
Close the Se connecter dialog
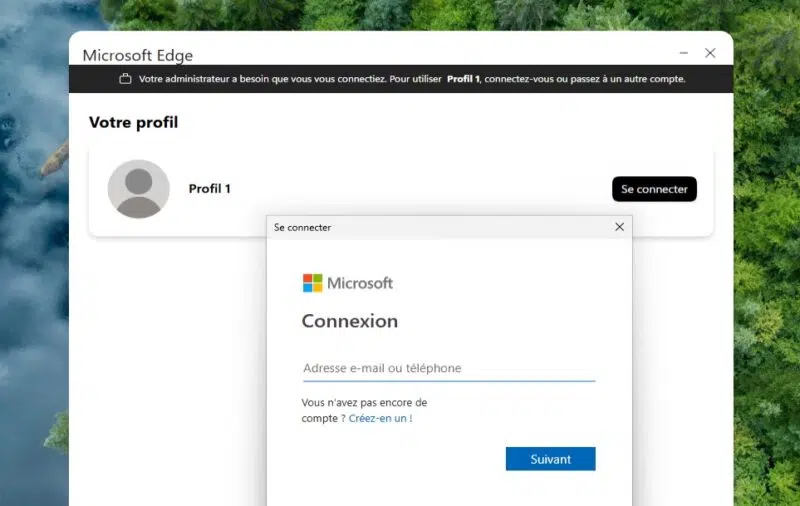619,227
